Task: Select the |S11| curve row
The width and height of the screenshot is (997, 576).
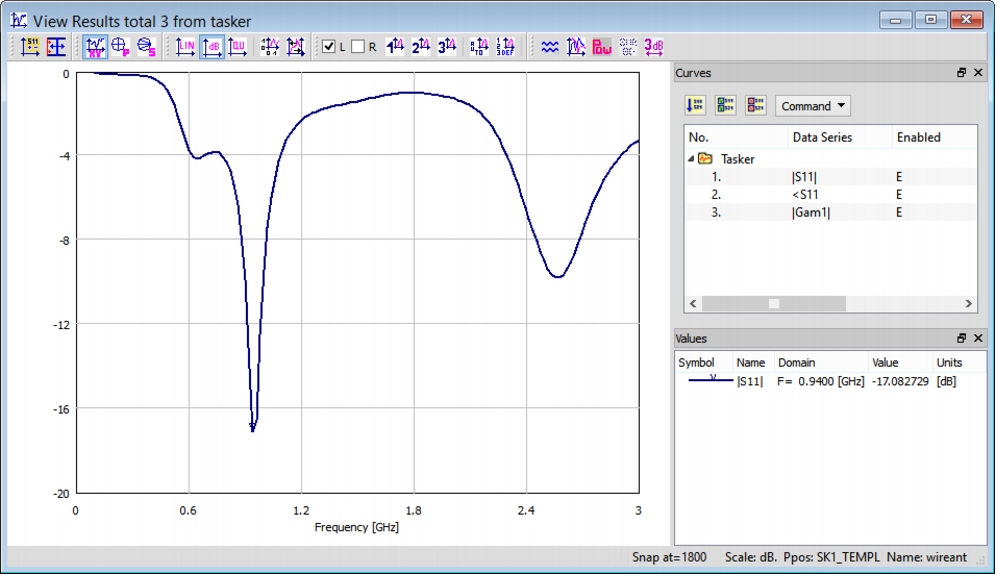Action: [830, 177]
